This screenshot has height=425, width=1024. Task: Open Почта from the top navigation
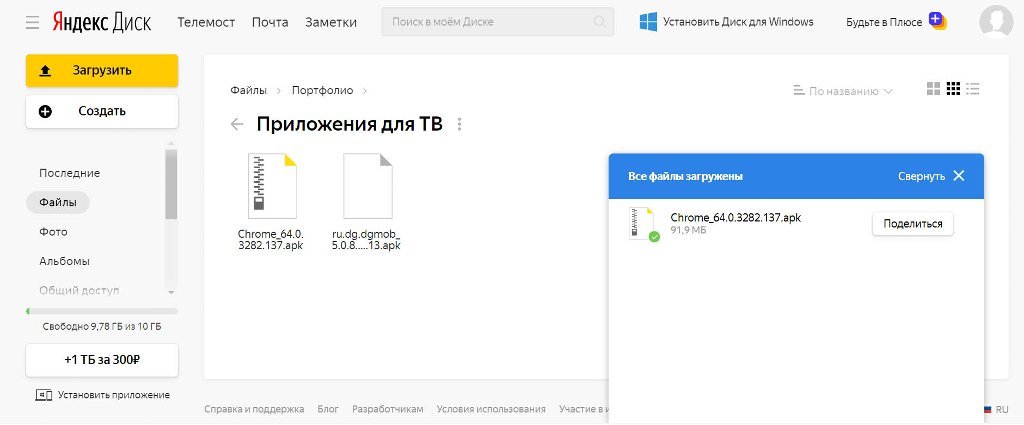[x=270, y=22]
